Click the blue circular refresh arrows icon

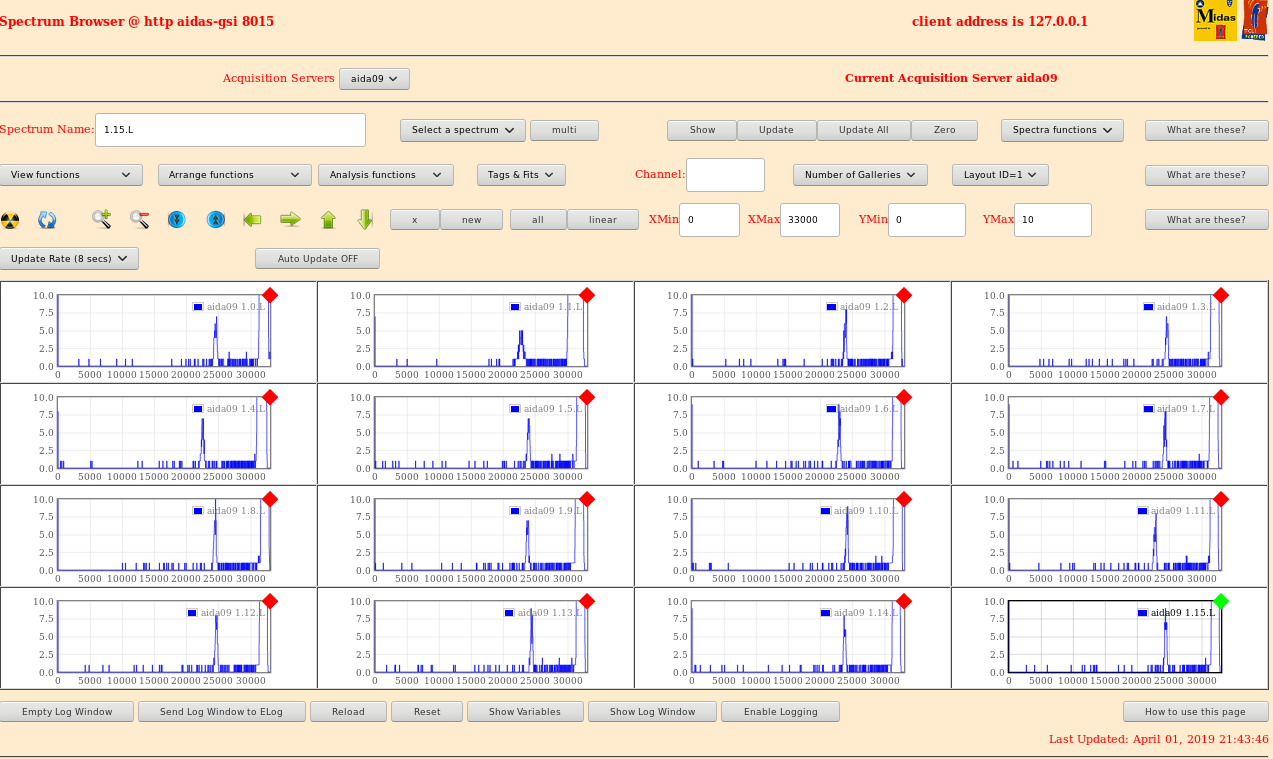point(47,220)
